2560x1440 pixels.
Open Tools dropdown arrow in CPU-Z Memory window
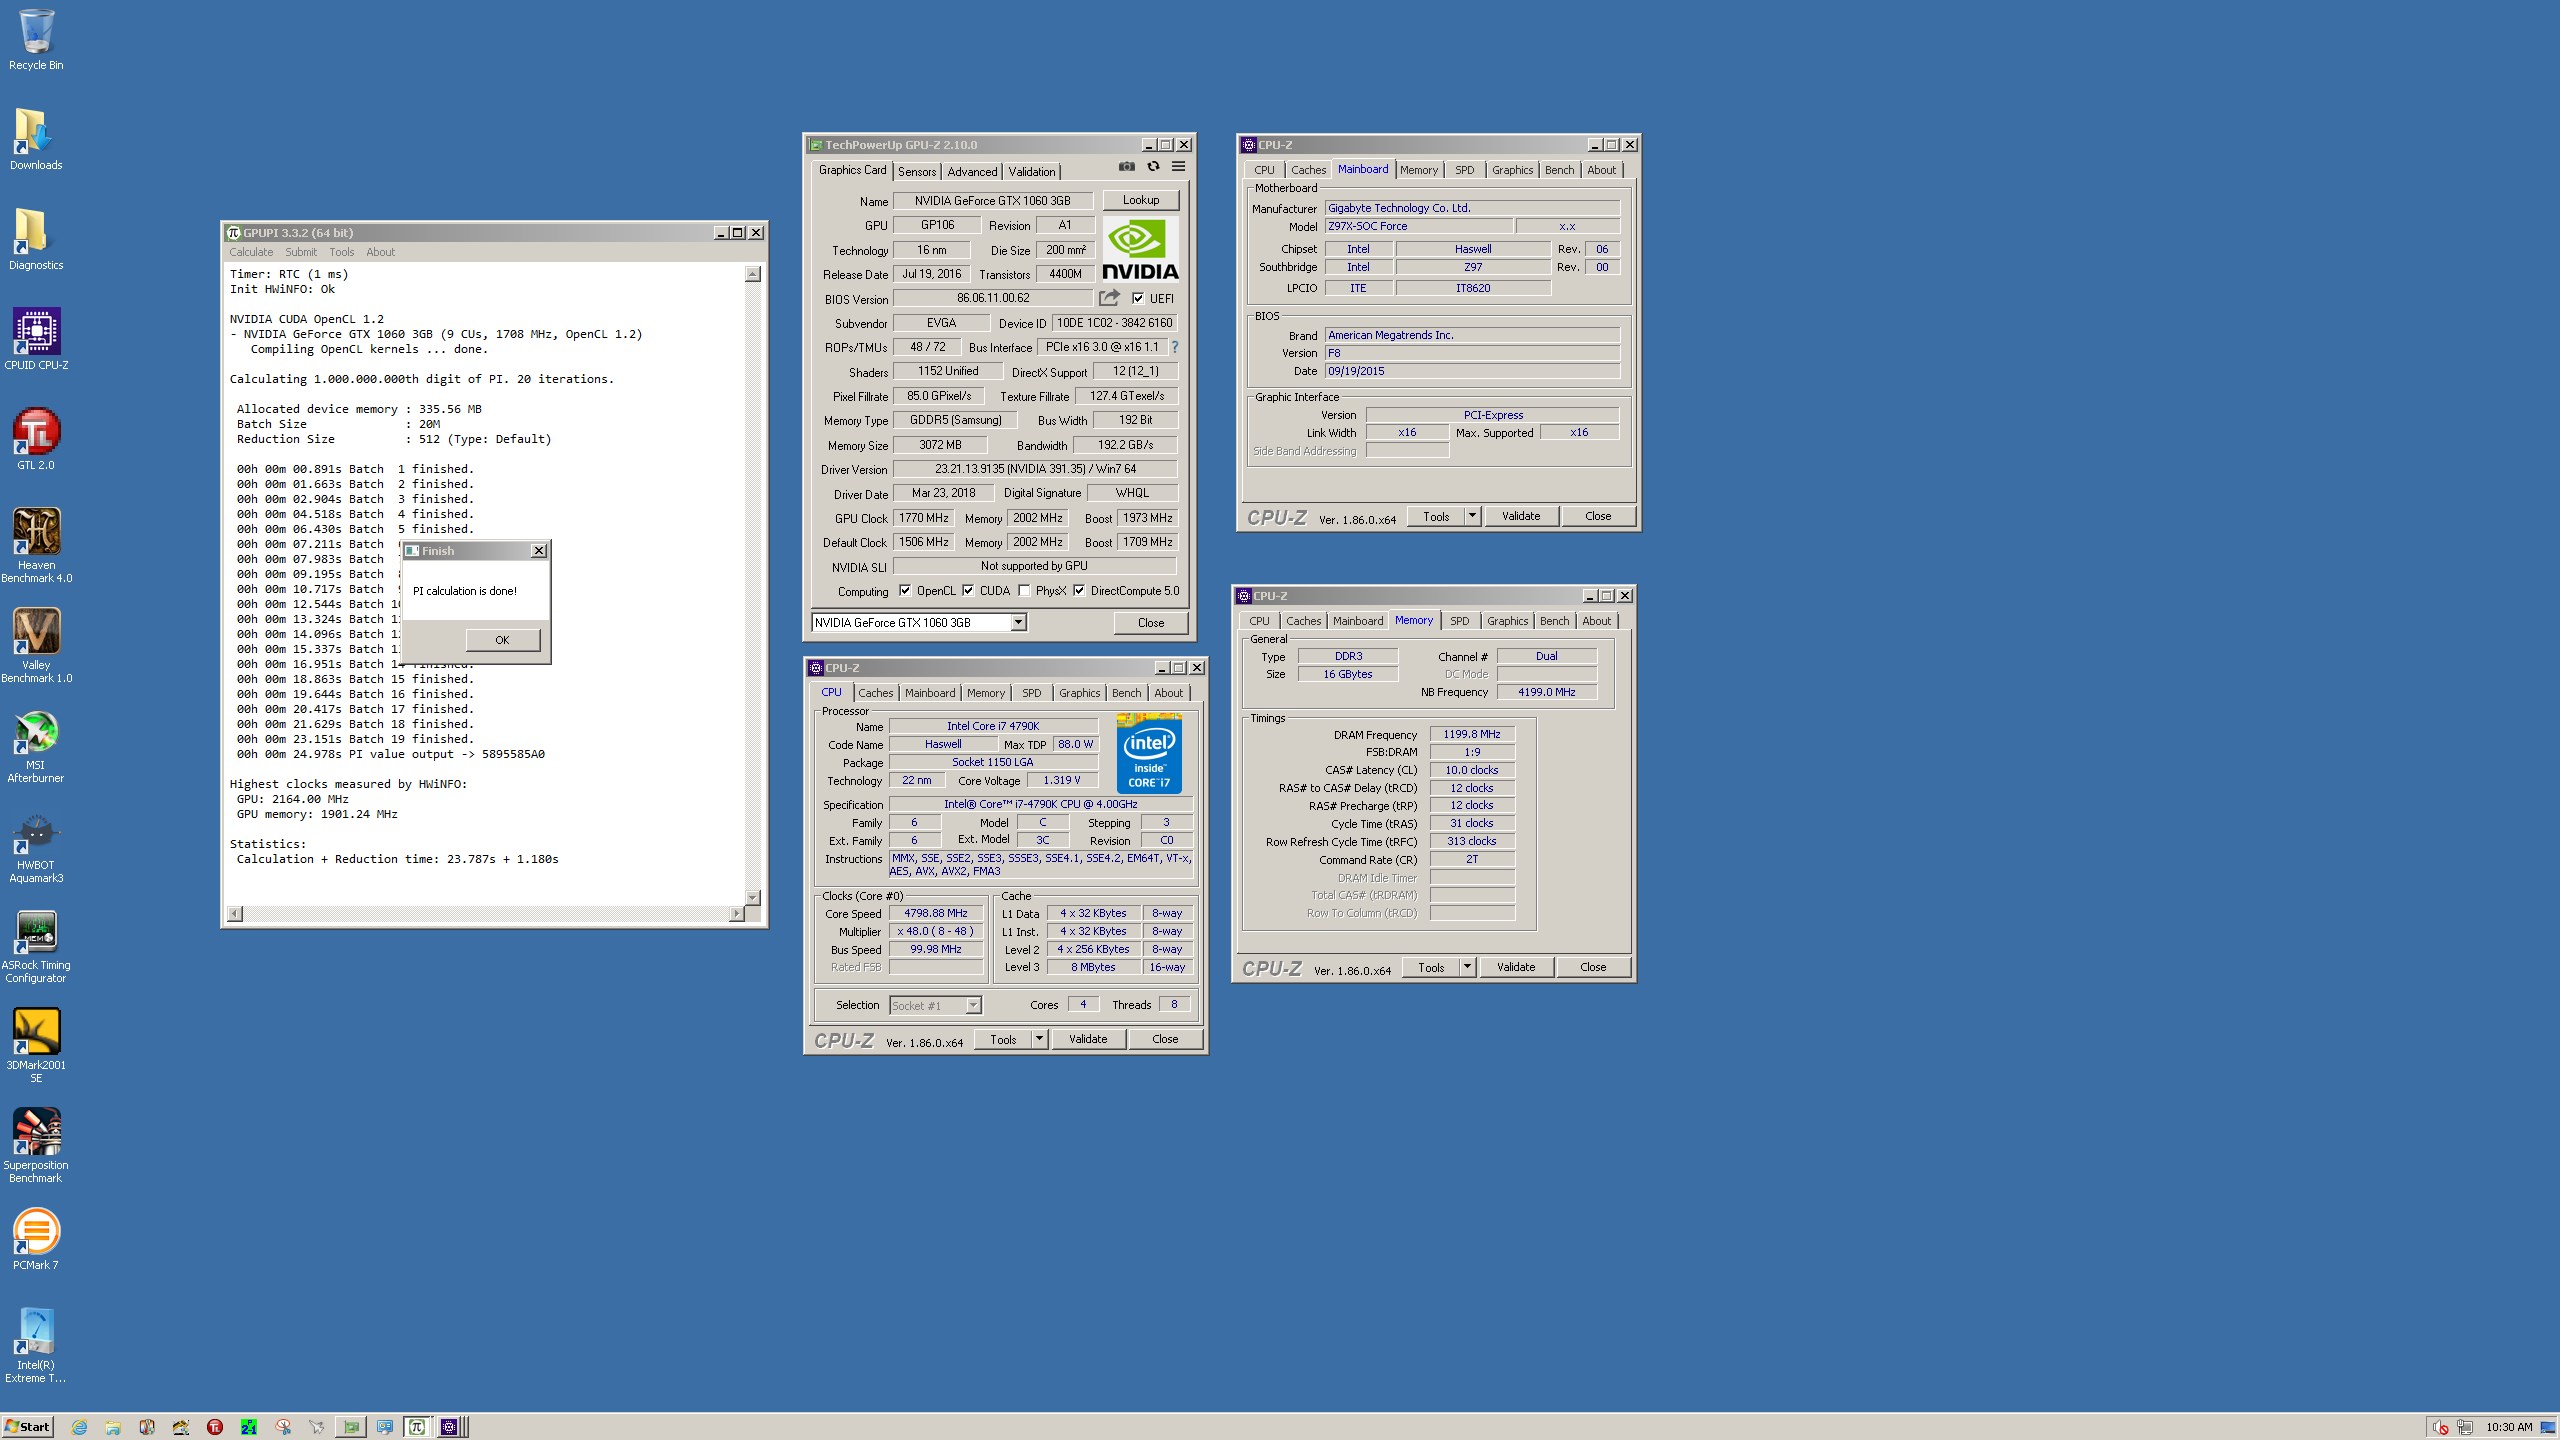(x=1467, y=967)
